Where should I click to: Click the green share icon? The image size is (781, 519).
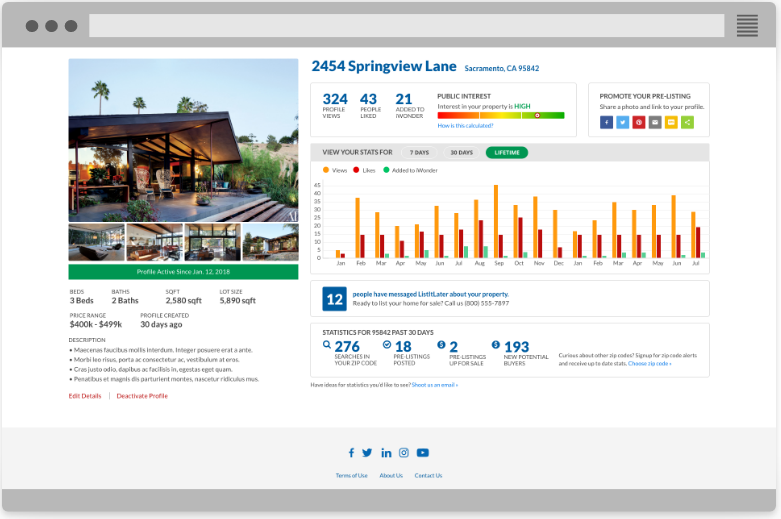click(x=688, y=122)
